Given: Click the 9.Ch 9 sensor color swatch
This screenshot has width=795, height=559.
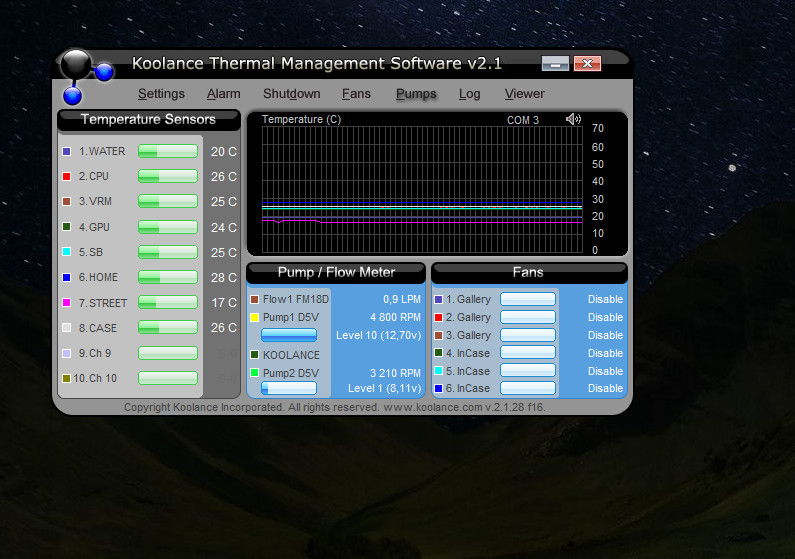Looking at the screenshot, I should [66, 353].
